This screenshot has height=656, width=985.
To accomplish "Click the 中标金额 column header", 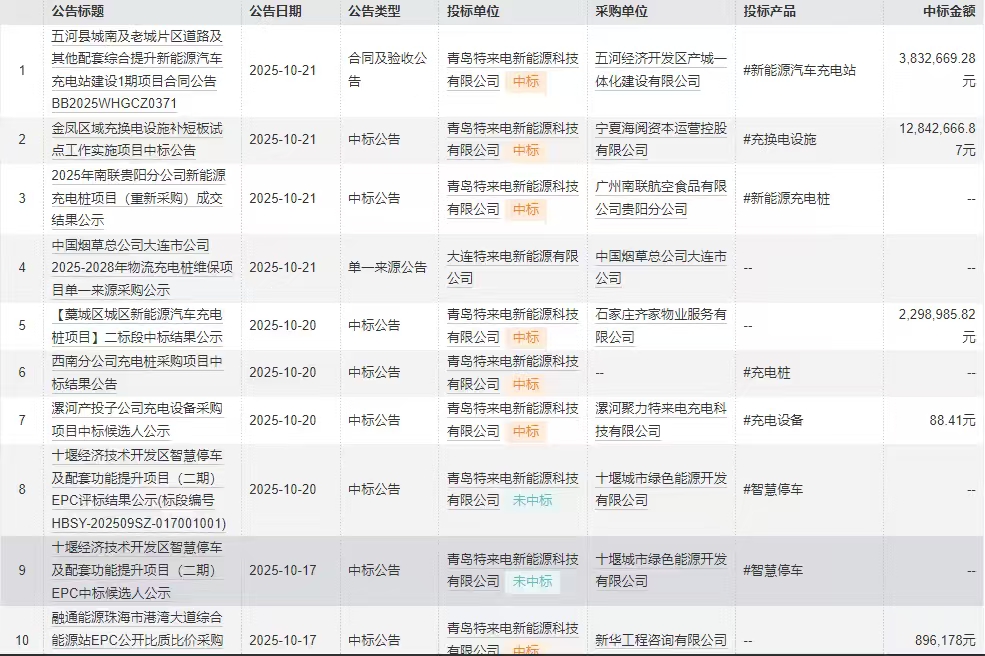I will pos(949,11).
